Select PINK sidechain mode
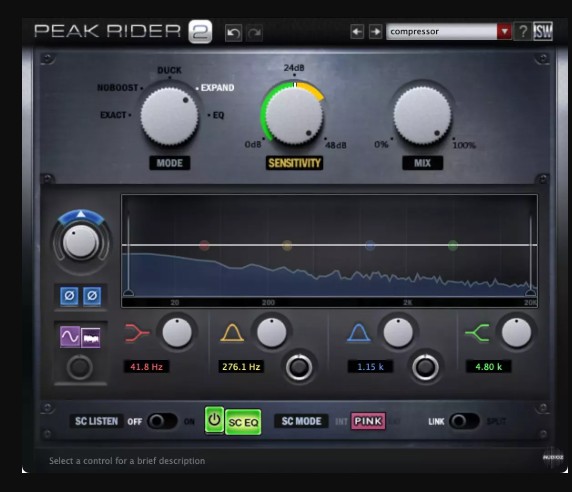The width and height of the screenshot is (572, 492). point(368,421)
